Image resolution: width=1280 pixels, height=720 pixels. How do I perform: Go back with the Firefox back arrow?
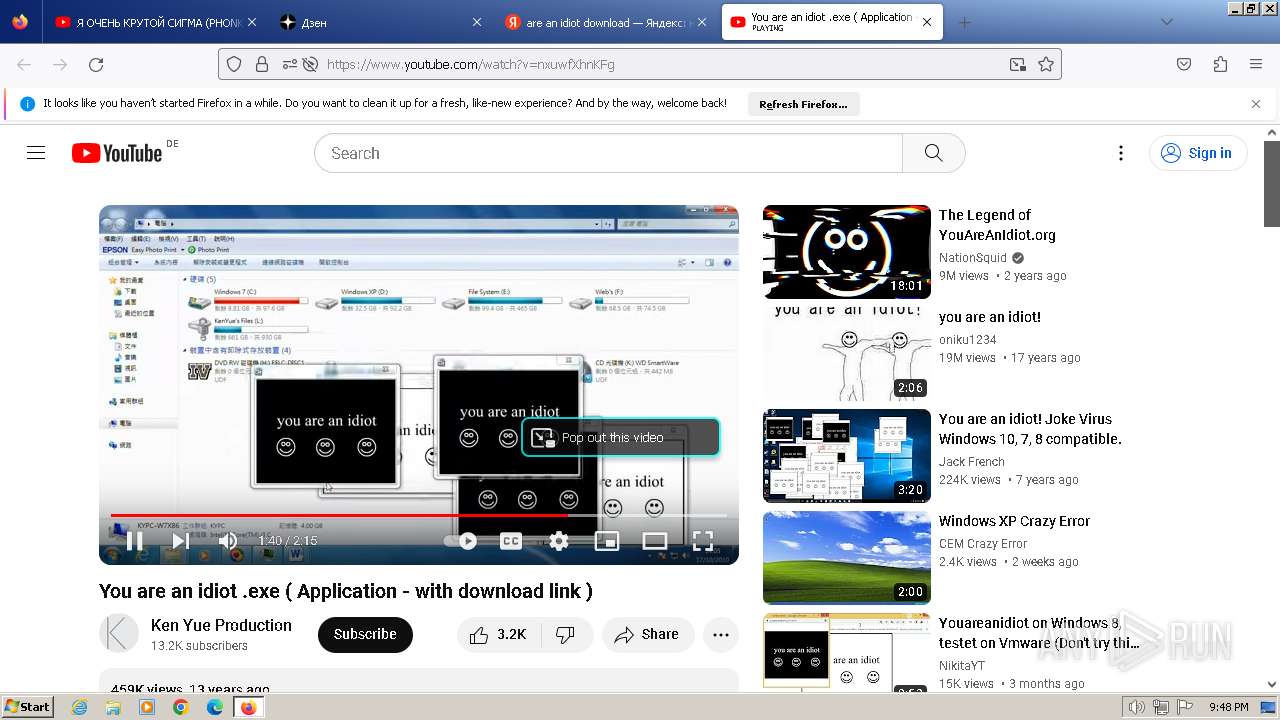[24, 64]
